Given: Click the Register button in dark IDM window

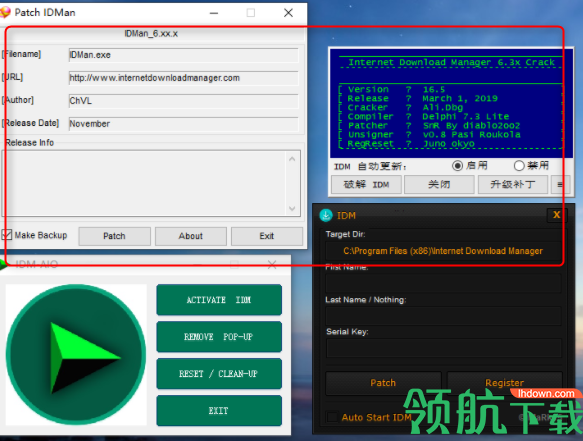Looking at the screenshot, I should pyautogui.click(x=505, y=383).
